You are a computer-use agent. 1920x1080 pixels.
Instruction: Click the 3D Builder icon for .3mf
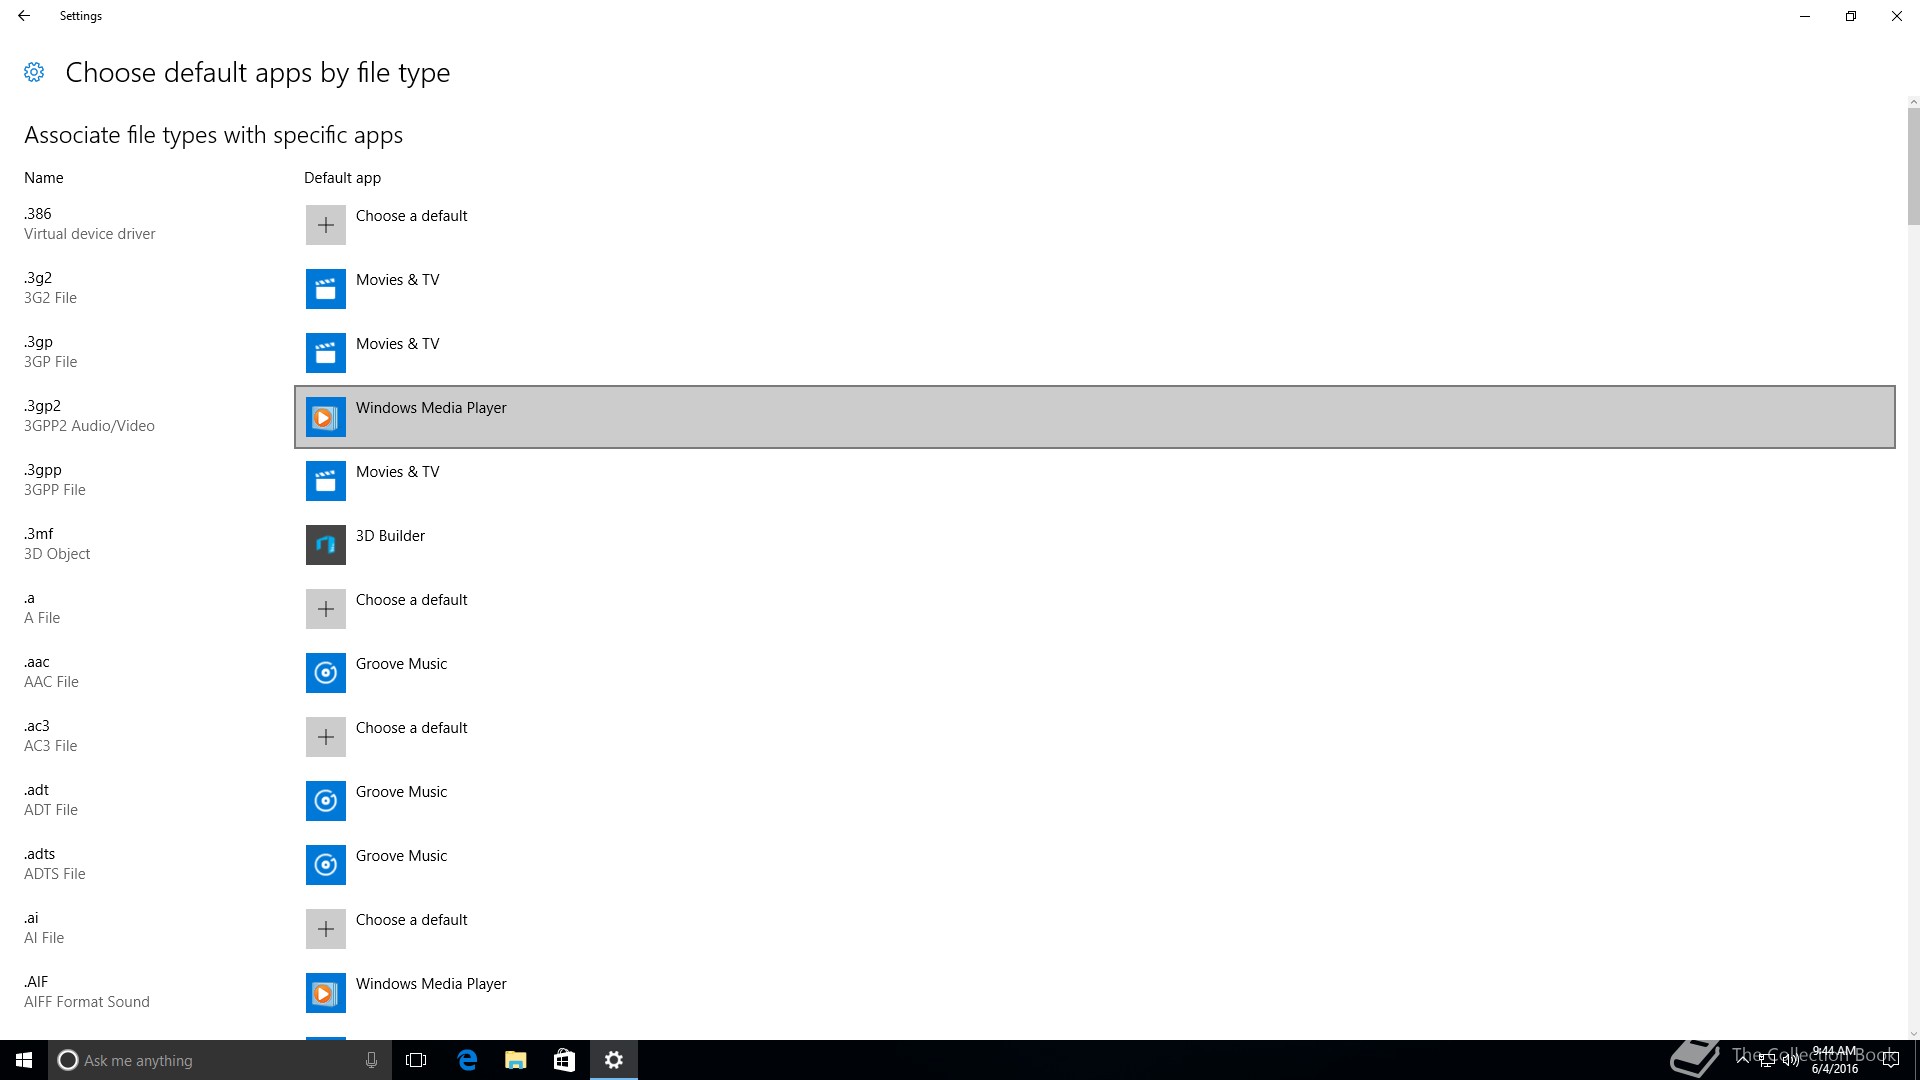[326, 545]
